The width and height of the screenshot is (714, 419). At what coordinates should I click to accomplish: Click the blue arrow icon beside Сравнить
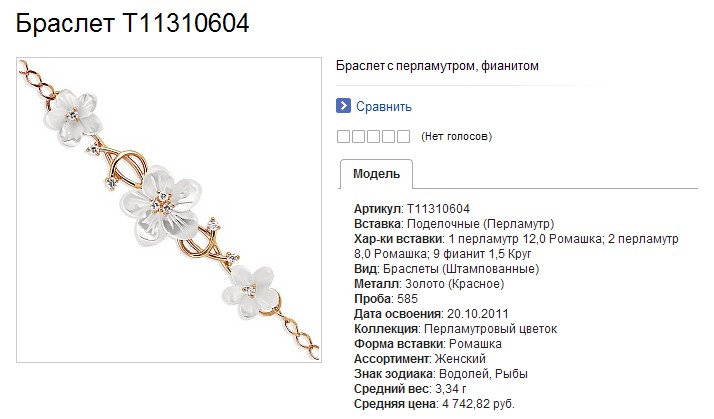(x=343, y=106)
